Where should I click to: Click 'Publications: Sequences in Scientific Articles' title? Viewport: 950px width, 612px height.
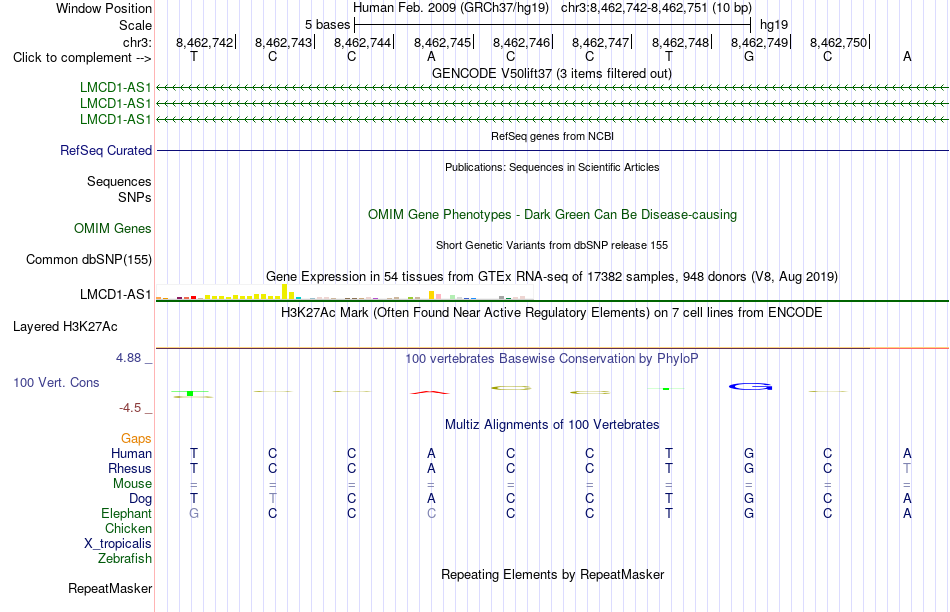click(552, 167)
